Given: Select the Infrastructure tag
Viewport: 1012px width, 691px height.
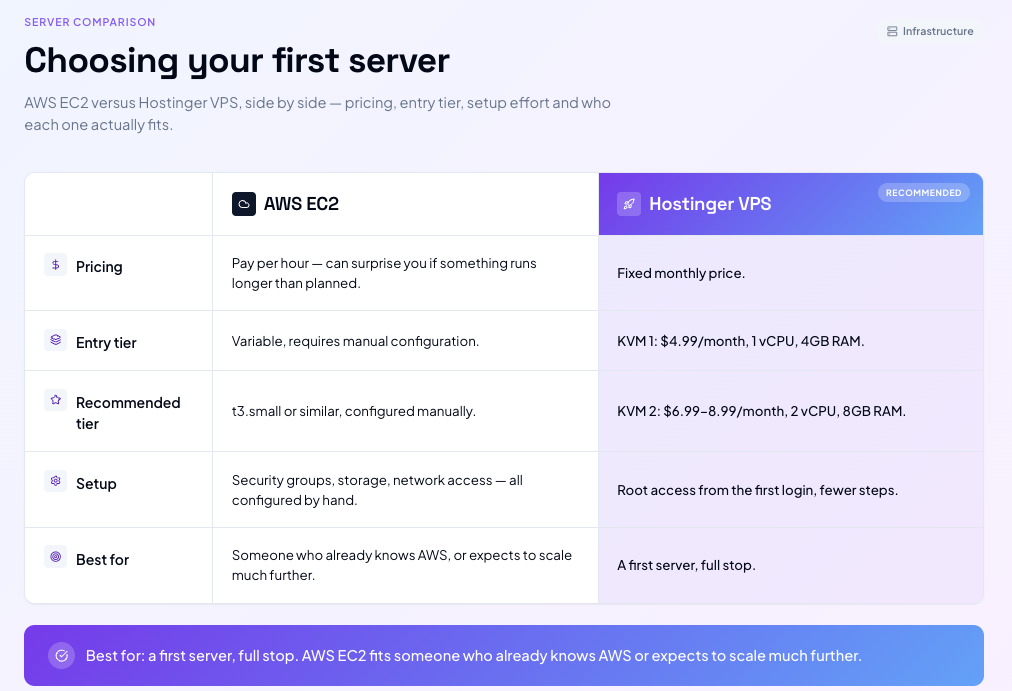Looking at the screenshot, I should tap(930, 32).
